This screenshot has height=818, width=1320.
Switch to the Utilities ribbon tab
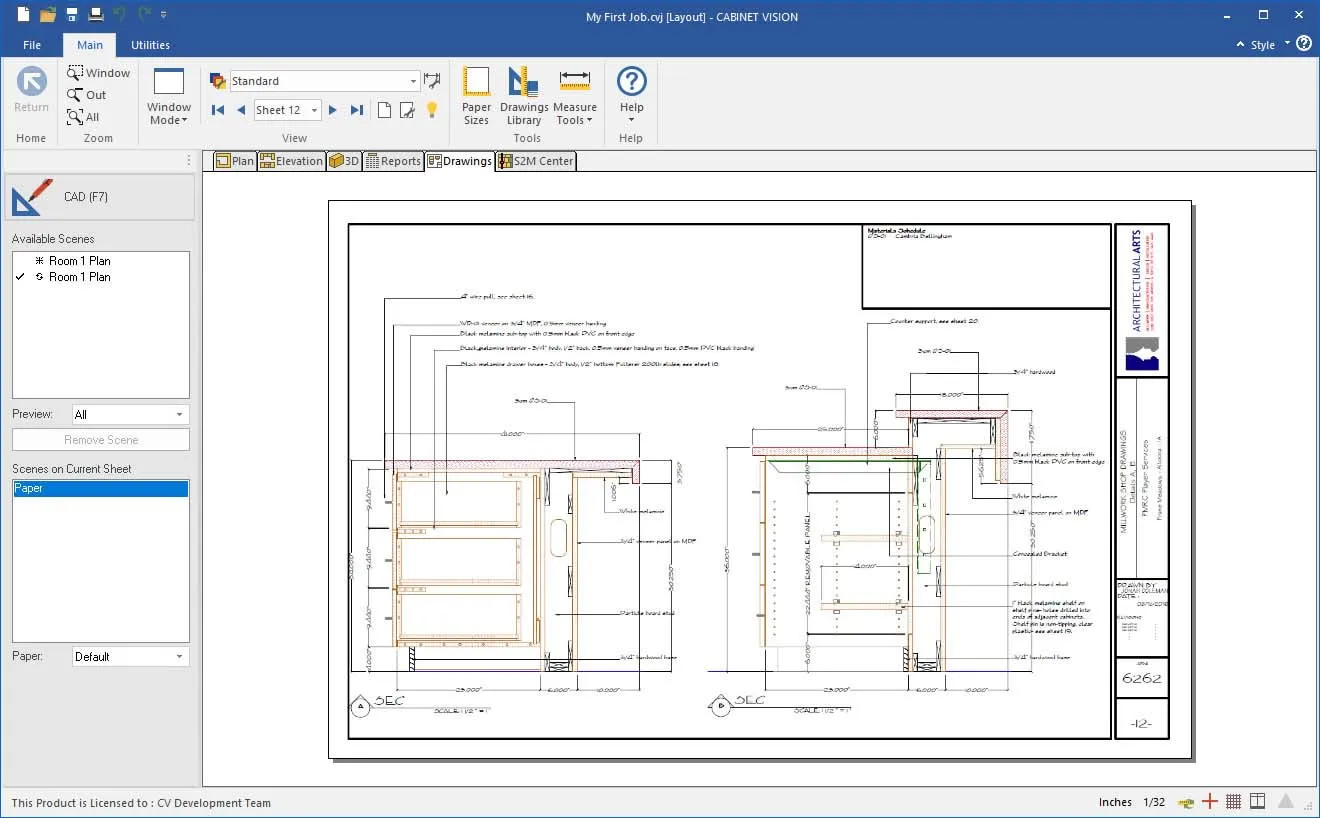(150, 45)
